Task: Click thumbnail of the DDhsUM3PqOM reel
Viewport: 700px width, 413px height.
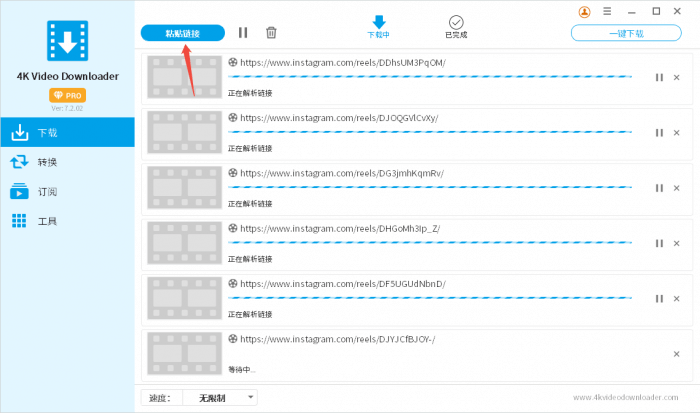Action: point(184,77)
